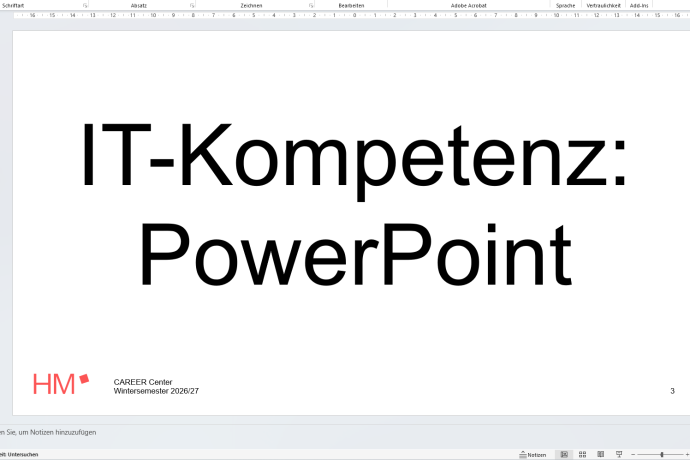Click the horizontal ruler above the slide
Image resolution: width=690 pixels, height=460 pixels.
click(x=351, y=15)
